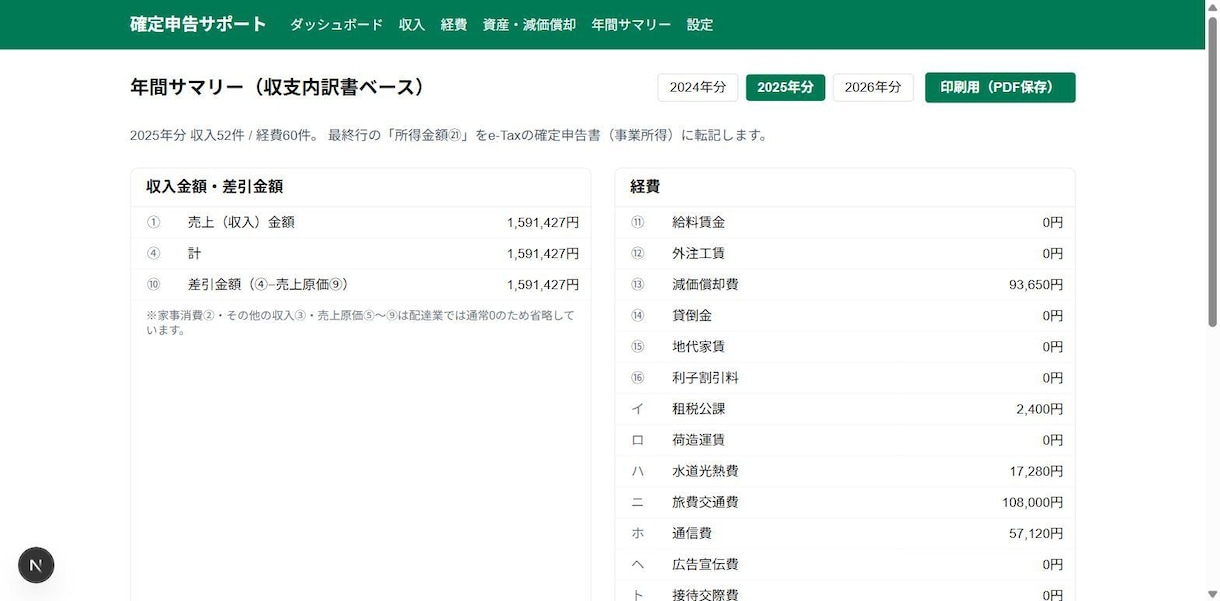Open the 収入 navigation item
The height and width of the screenshot is (601, 1220).
pos(412,25)
